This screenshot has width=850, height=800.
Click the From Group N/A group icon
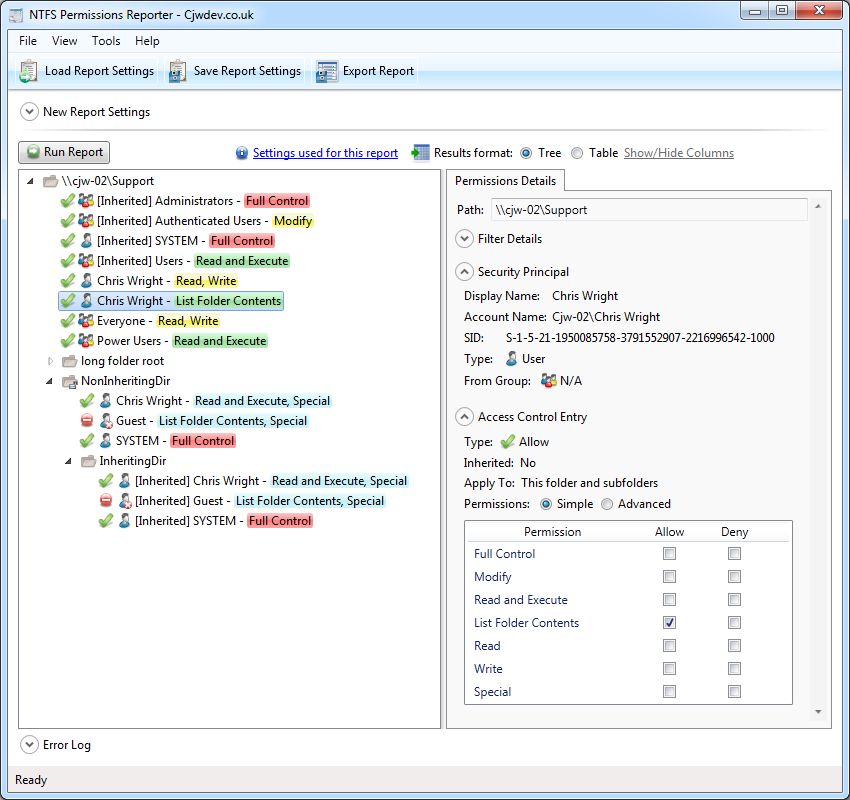pos(549,381)
